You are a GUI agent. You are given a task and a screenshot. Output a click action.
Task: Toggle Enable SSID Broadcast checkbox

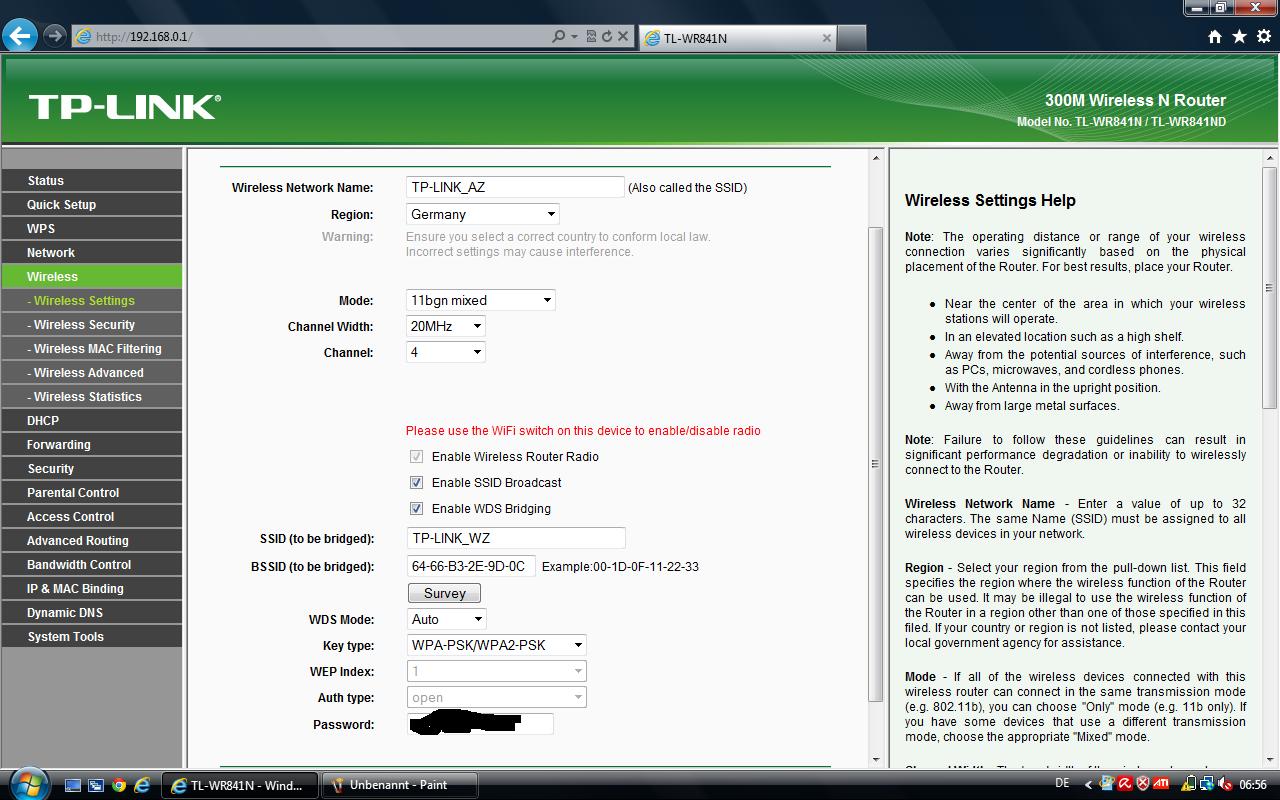pyautogui.click(x=416, y=482)
